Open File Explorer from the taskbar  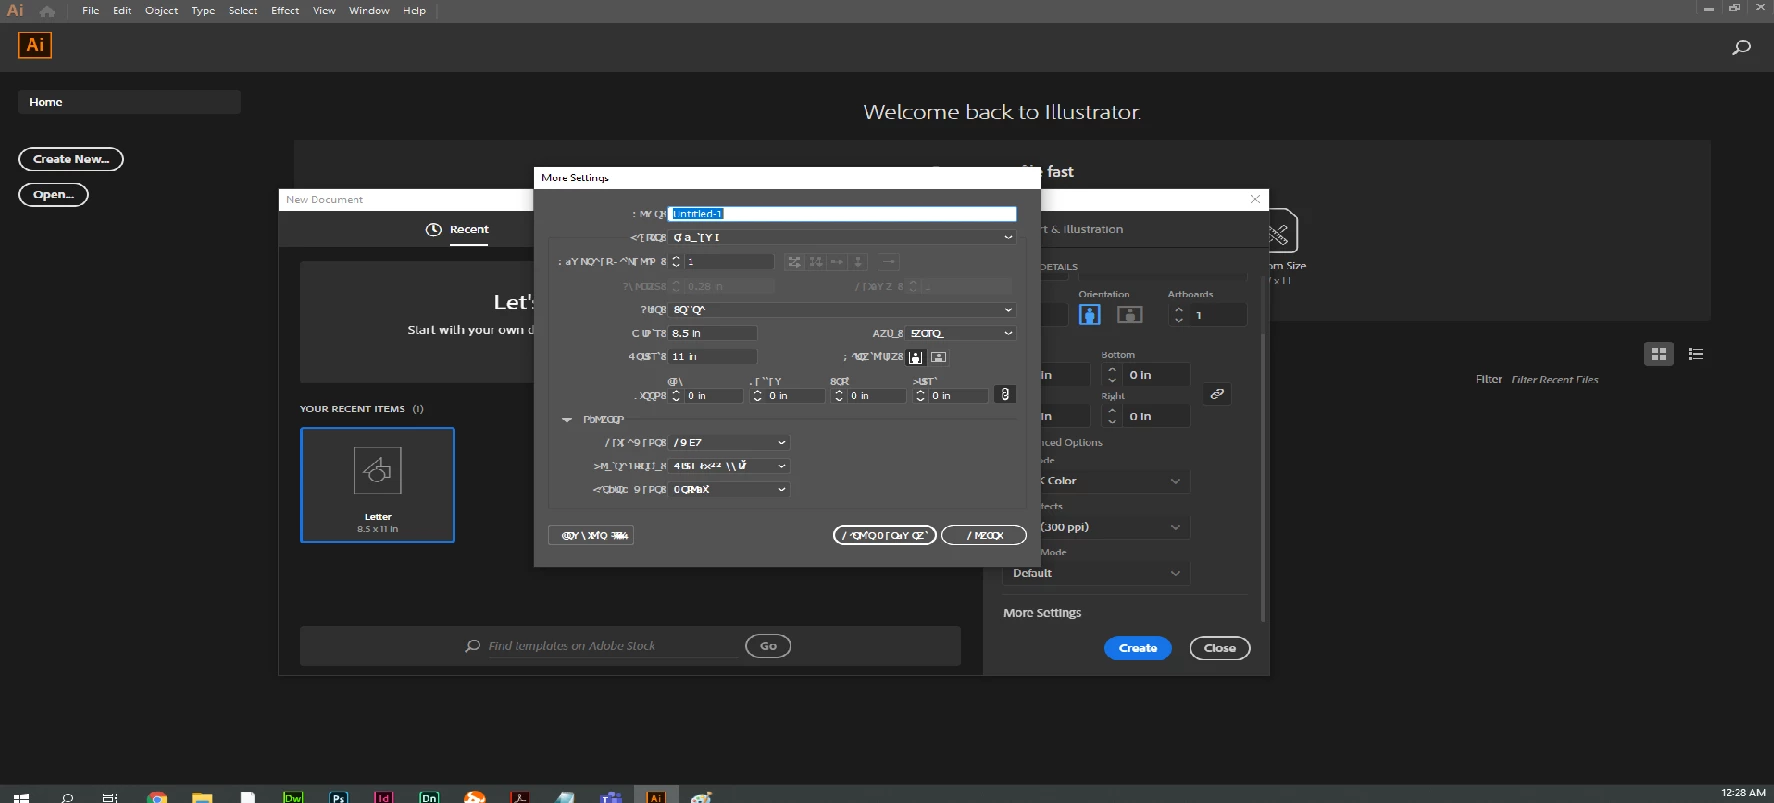coord(202,796)
